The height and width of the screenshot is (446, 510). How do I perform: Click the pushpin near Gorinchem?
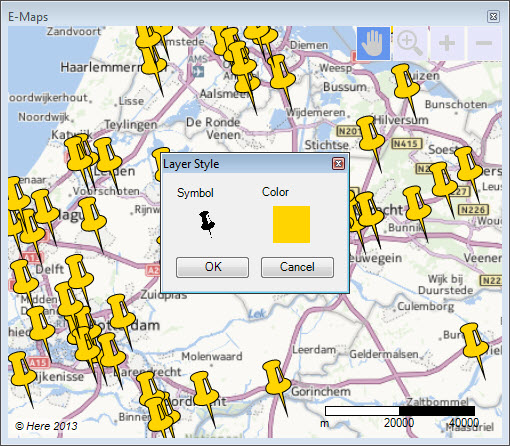coord(278,383)
